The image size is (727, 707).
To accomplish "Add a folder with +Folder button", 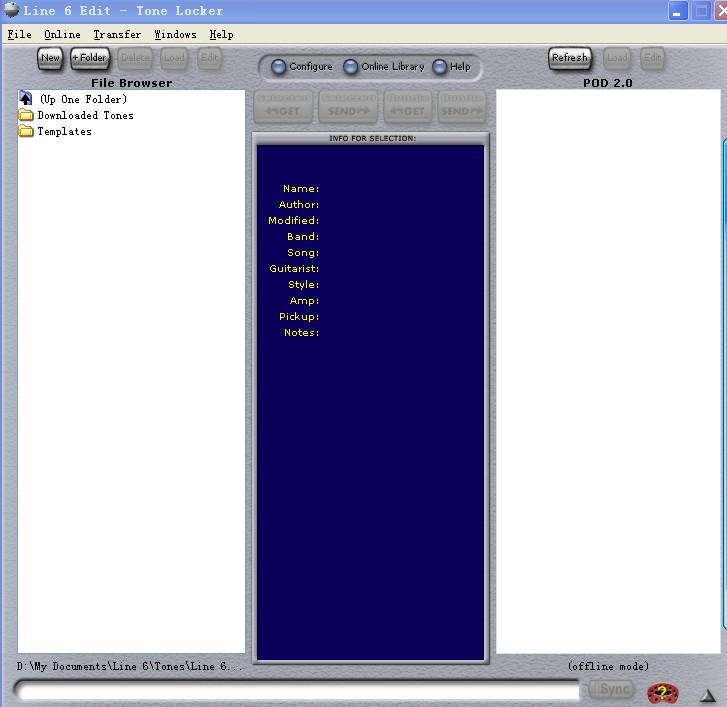I will [x=90, y=58].
